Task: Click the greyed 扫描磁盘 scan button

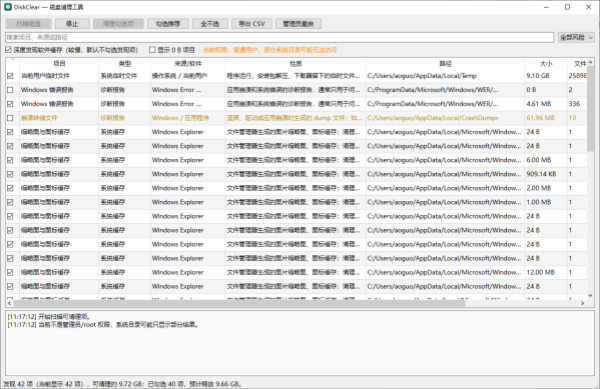Action: pyautogui.click(x=28, y=24)
